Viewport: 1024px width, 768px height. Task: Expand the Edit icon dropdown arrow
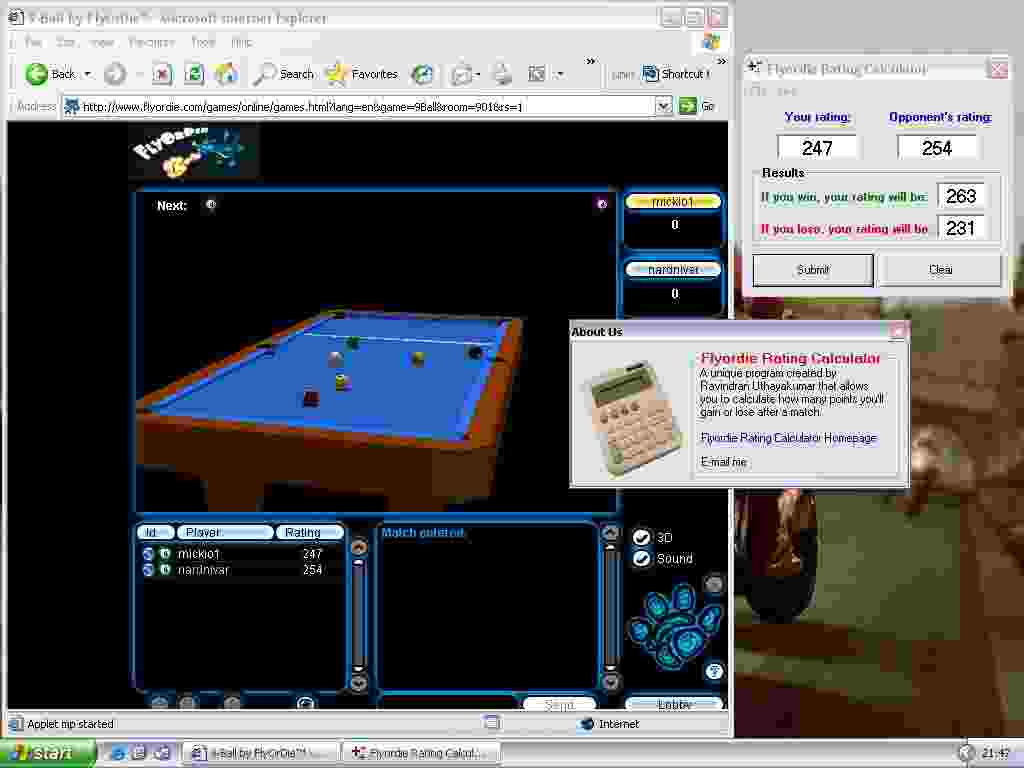[559, 74]
